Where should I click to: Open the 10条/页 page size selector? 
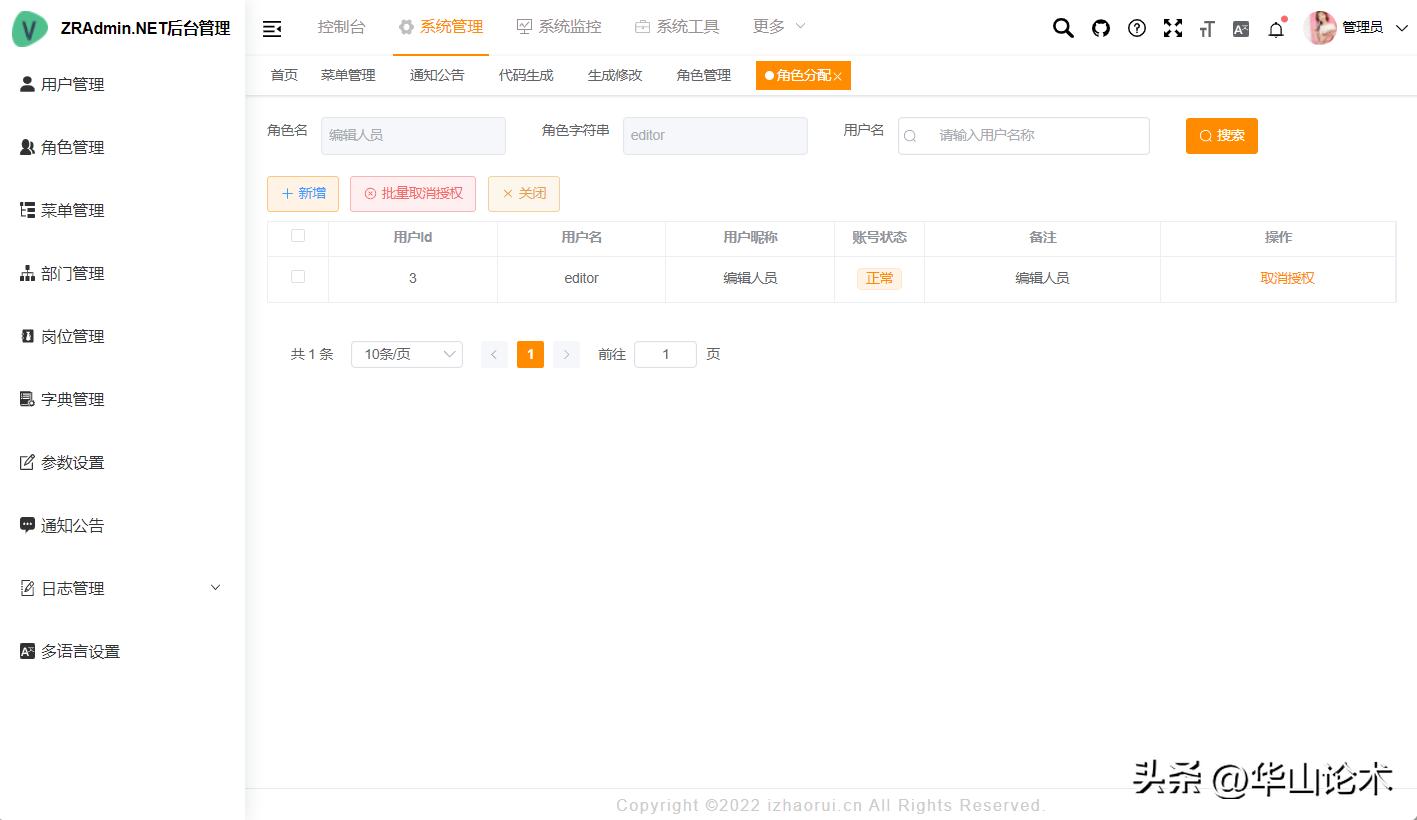tap(406, 353)
